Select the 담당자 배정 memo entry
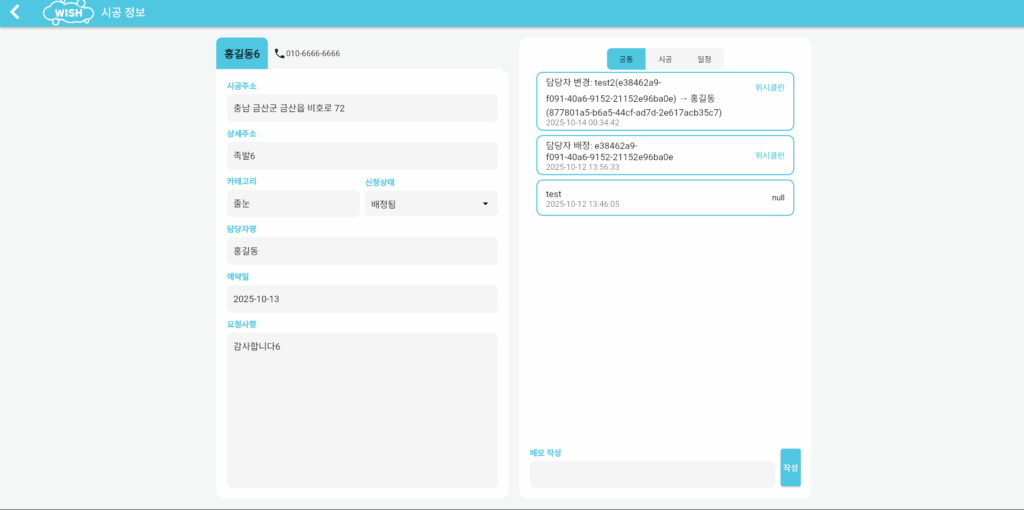Image resolution: width=1024 pixels, height=510 pixels. click(x=664, y=155)
